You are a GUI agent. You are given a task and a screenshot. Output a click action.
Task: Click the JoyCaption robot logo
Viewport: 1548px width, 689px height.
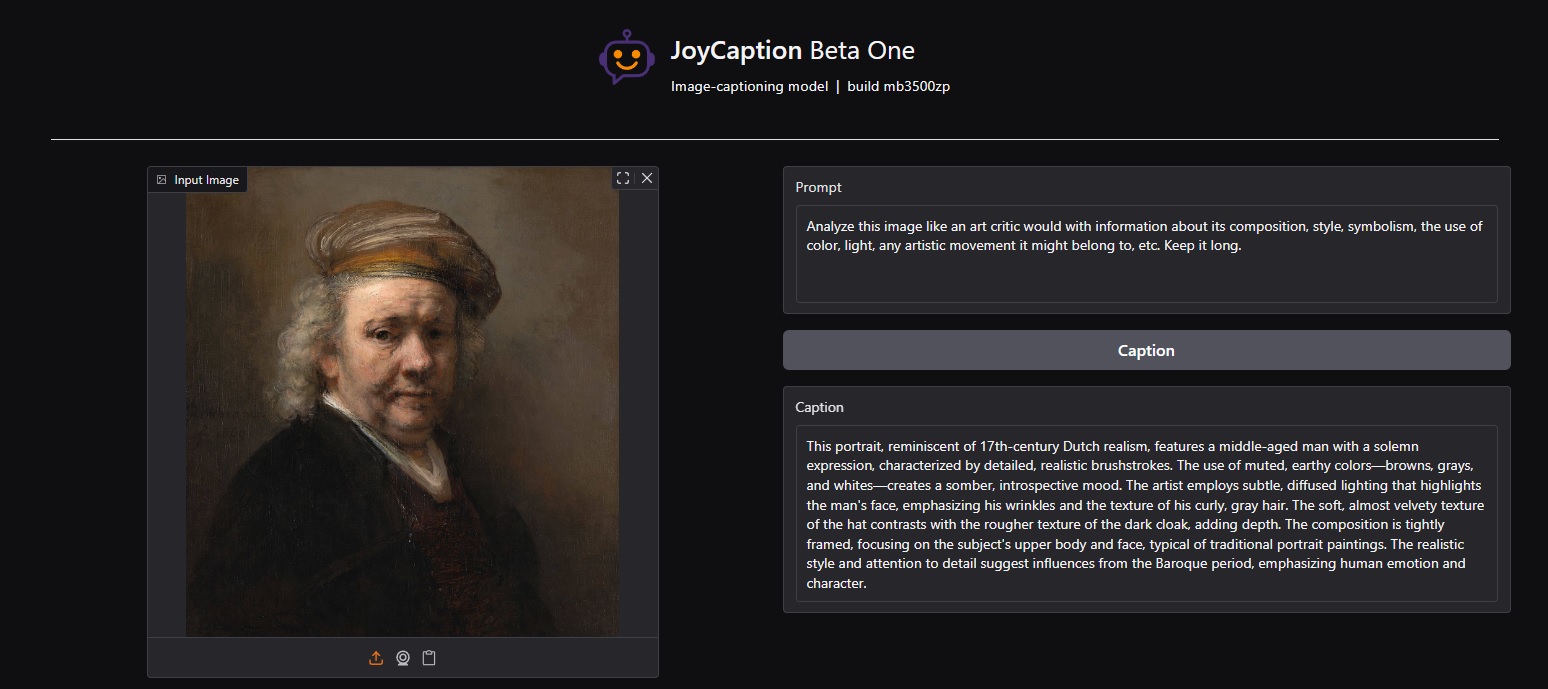(626, 57)
